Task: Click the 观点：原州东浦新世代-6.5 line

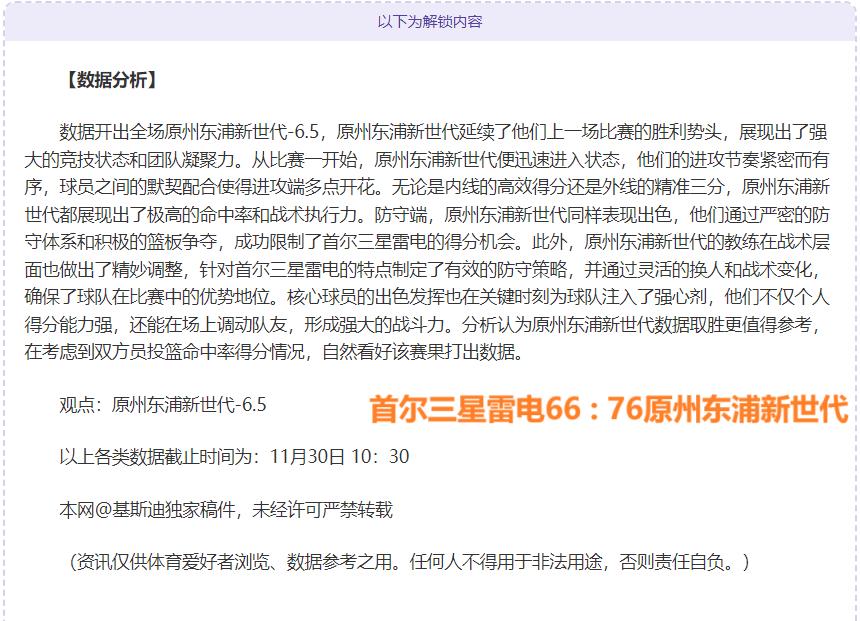Action: tap(163, 405)
